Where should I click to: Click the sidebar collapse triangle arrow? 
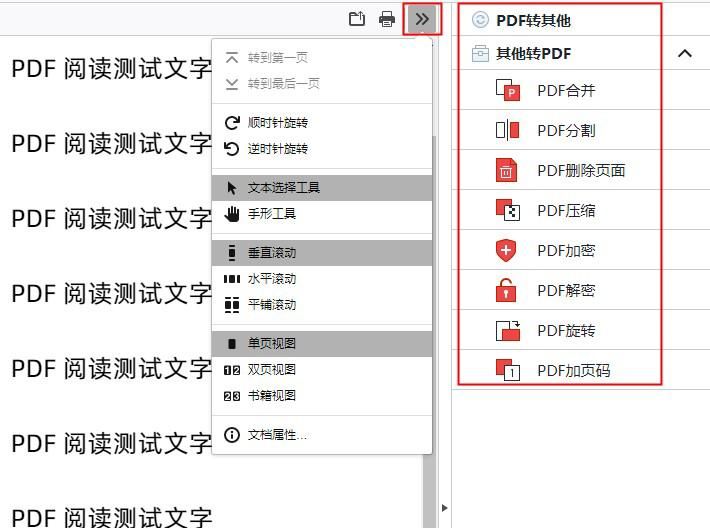445,508
